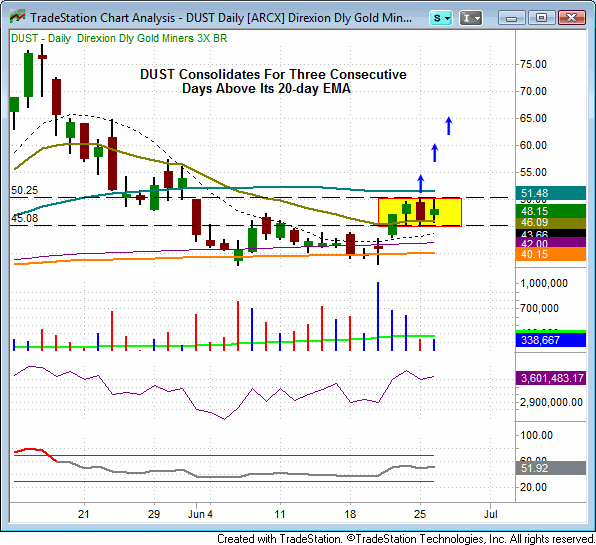Click the tallest blue volume bar

point(378,316)
